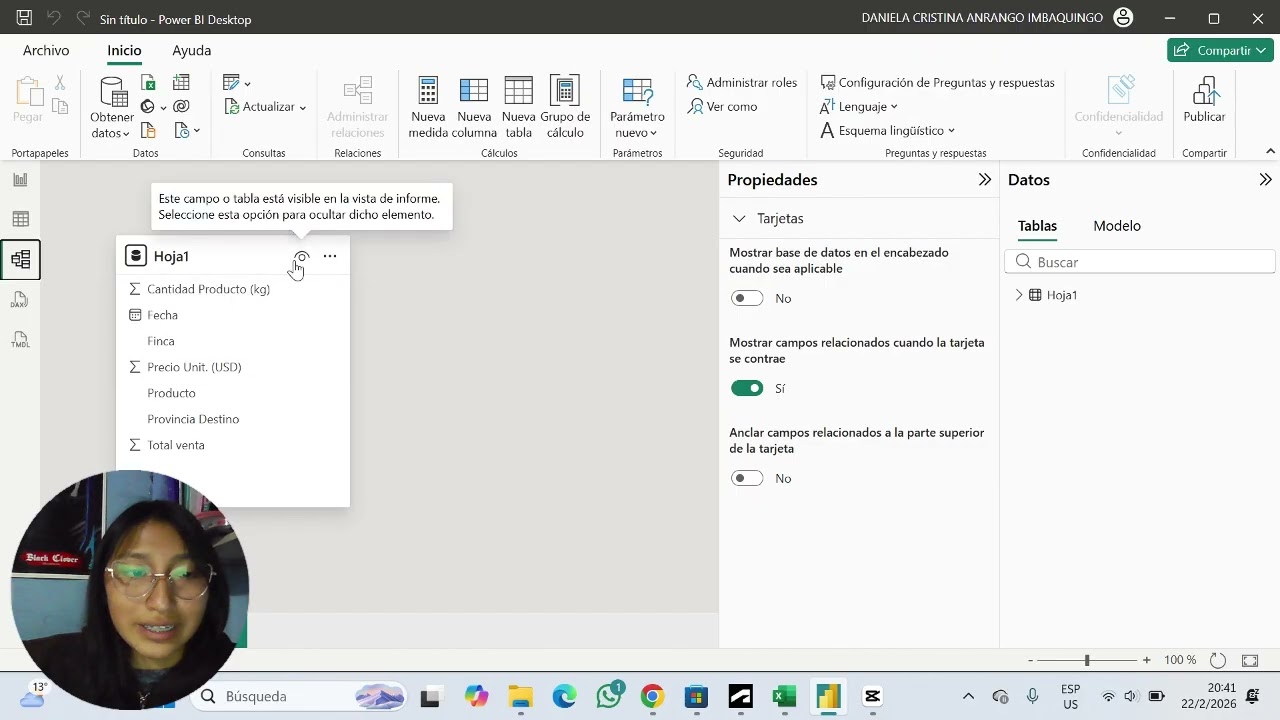The image size is (1280, 720).
Task: Collapse the Datos pane arrows
Action: (x=1265, y=180)
